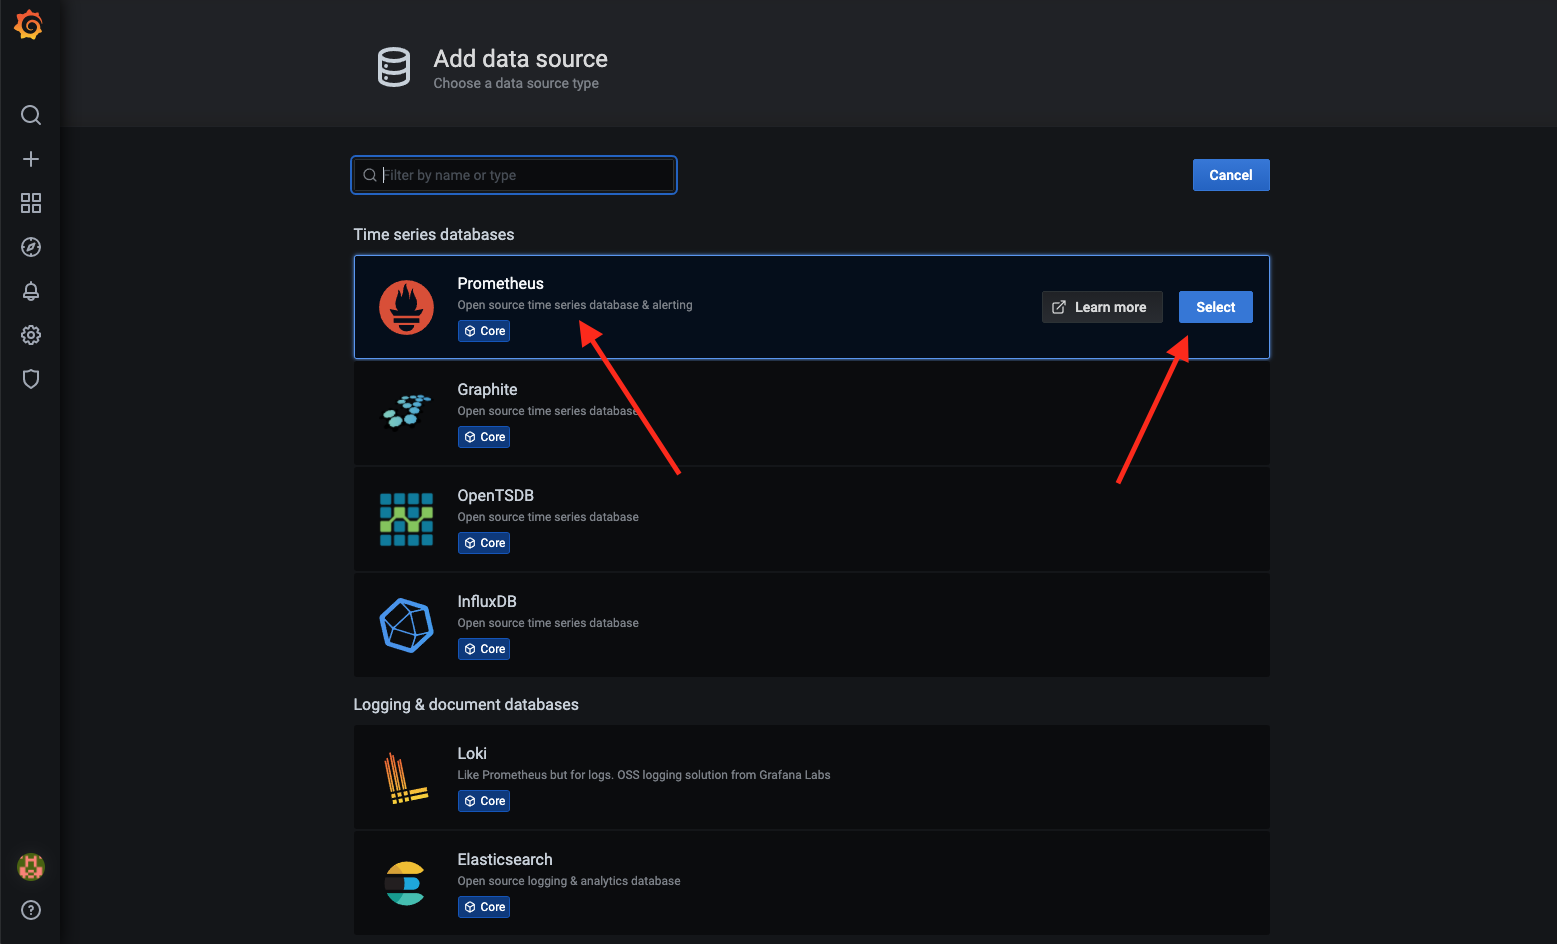Viewport: 1557px width, 944px height.
Task: Open the search icon in sidebar
Action: pos(31,115)
